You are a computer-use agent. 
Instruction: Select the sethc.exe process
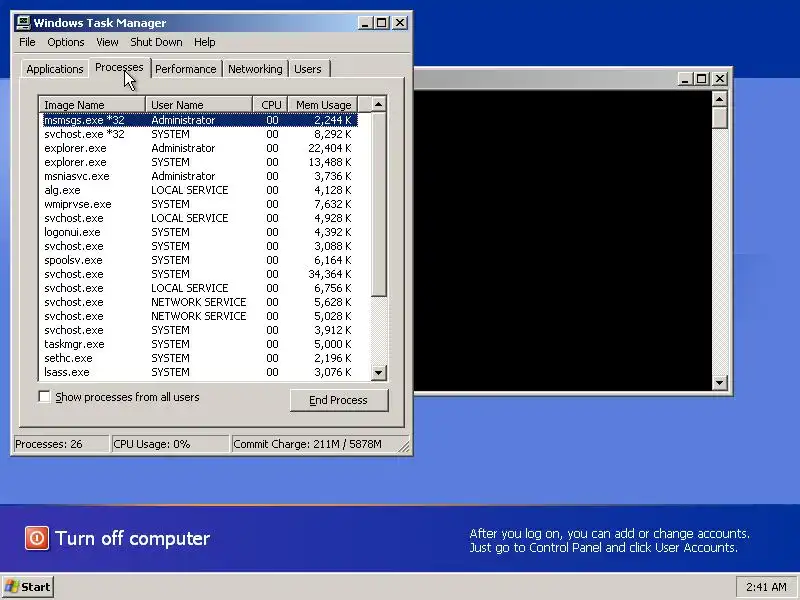click(199, 358)
